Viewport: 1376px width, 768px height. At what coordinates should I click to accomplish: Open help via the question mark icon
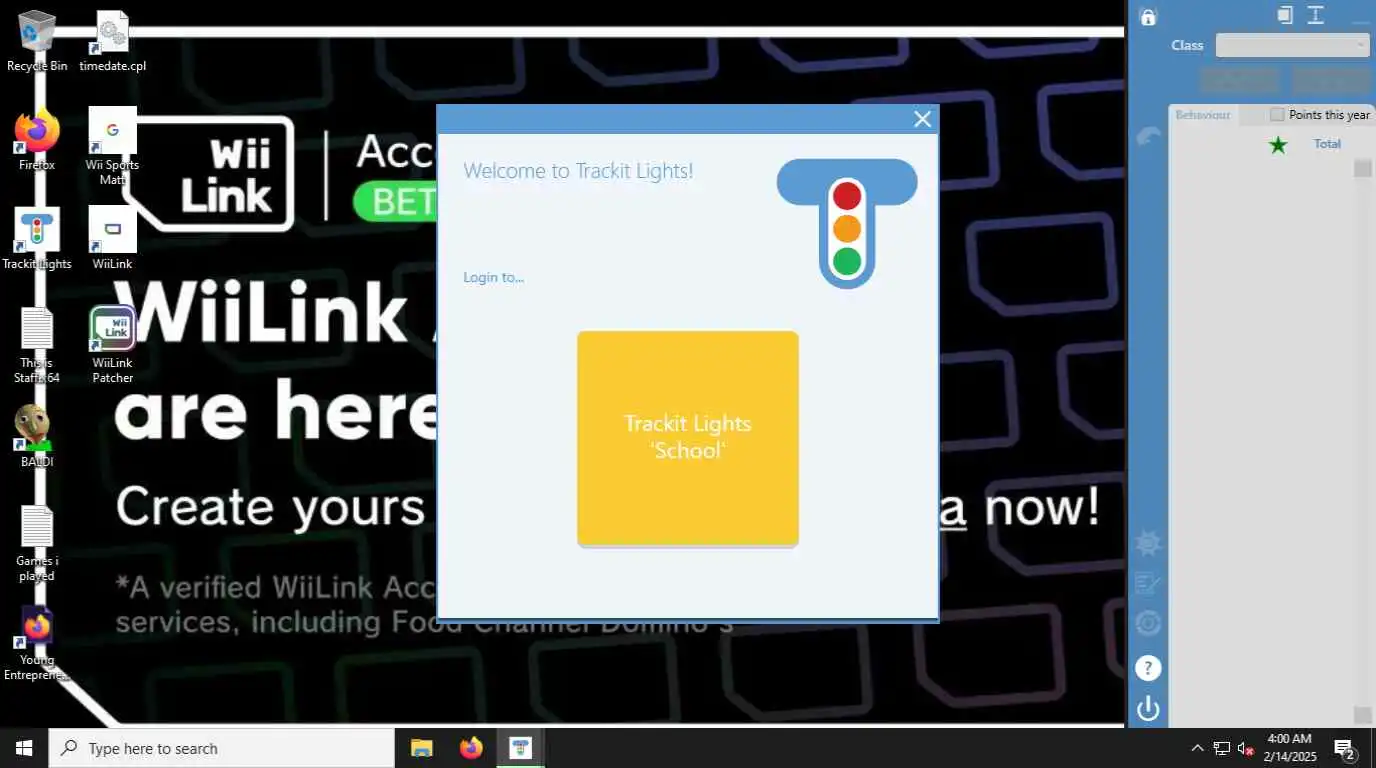tap(1148, 667)
